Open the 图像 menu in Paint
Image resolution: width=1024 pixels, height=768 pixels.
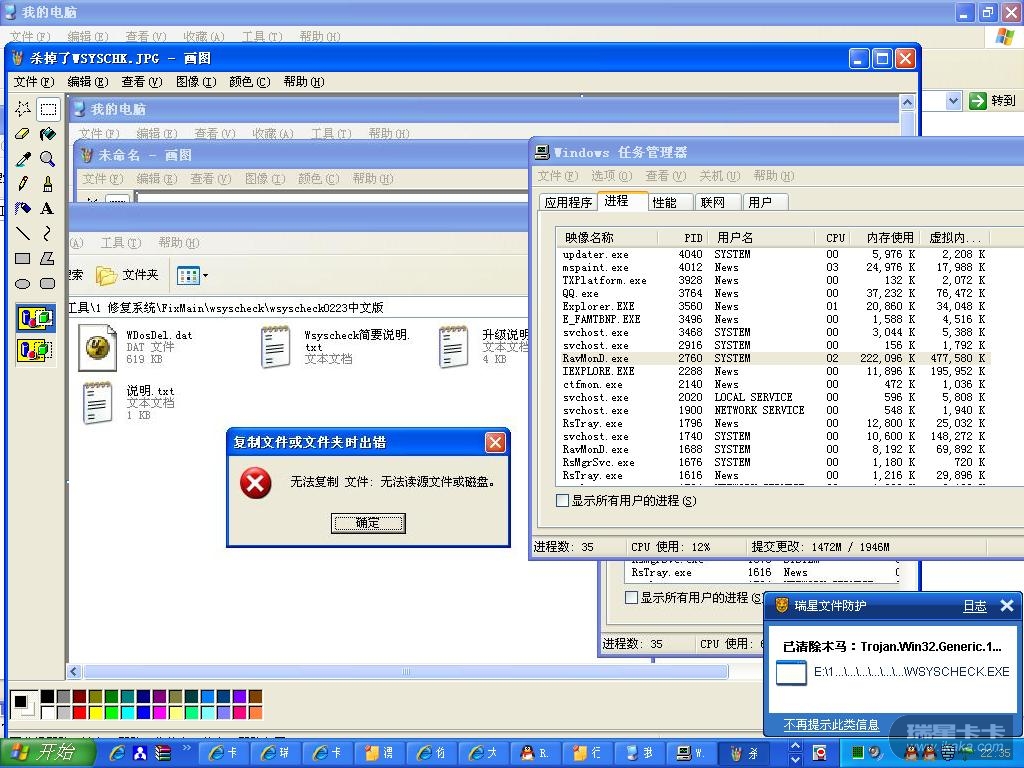[x=195, y=82]
